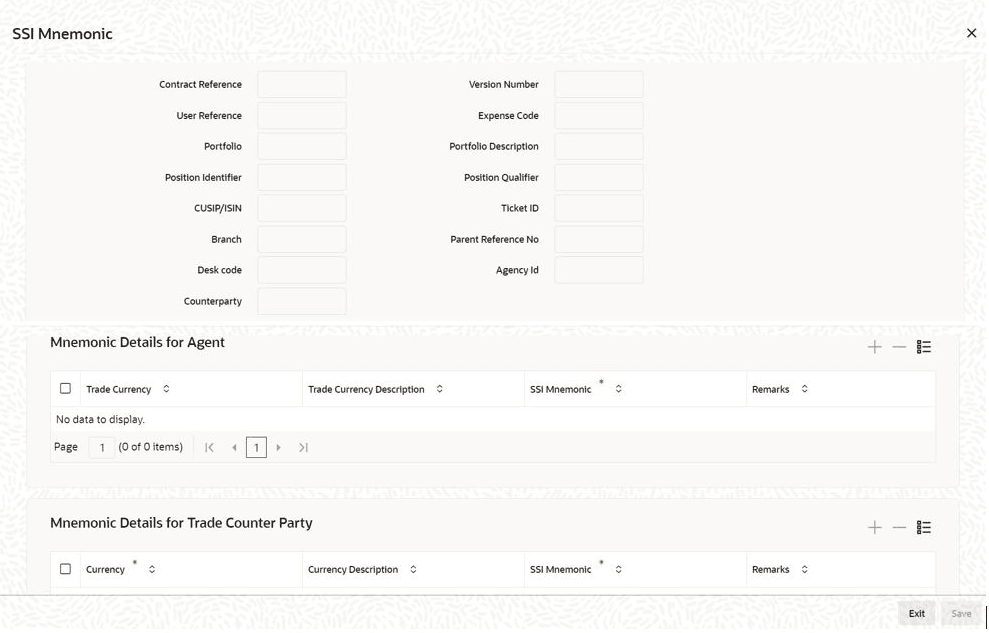This screenshot has width=989, height=633.
Task: Click 'Mnemonic Details for Agent' heading
Action: pyautogui.click(x=138, y=342)
